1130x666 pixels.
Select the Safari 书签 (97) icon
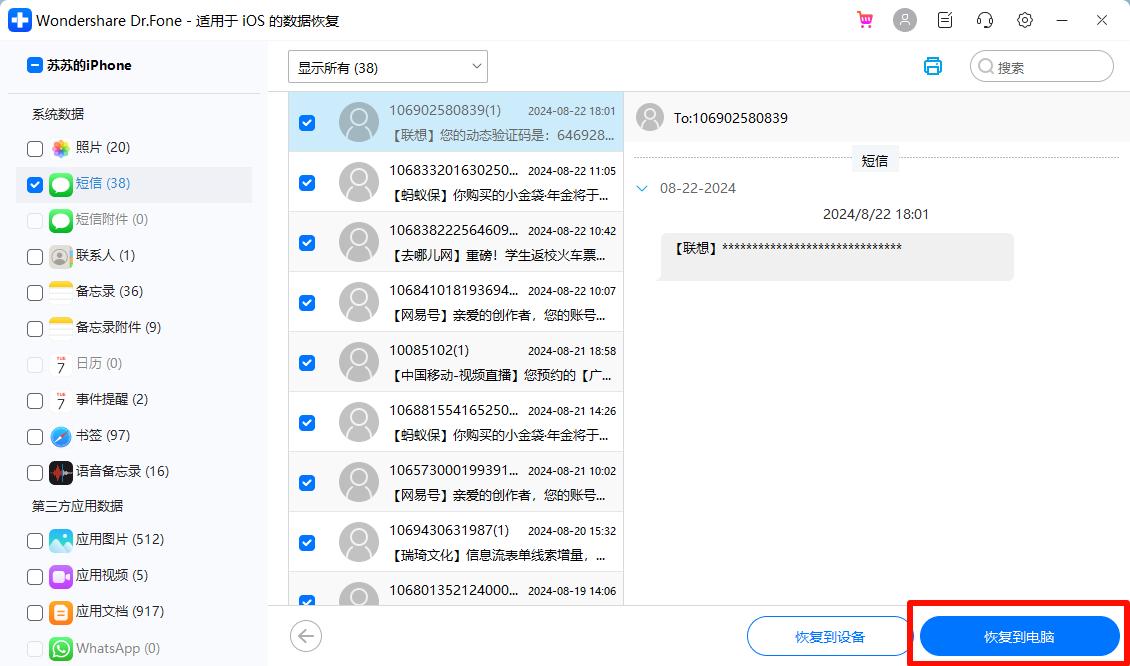61,436
